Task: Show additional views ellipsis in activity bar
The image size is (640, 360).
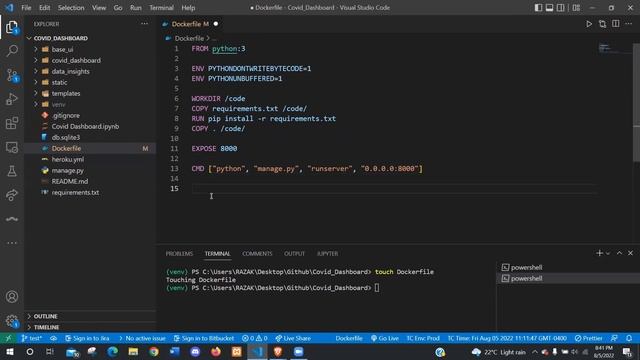Action: point(12,243)
